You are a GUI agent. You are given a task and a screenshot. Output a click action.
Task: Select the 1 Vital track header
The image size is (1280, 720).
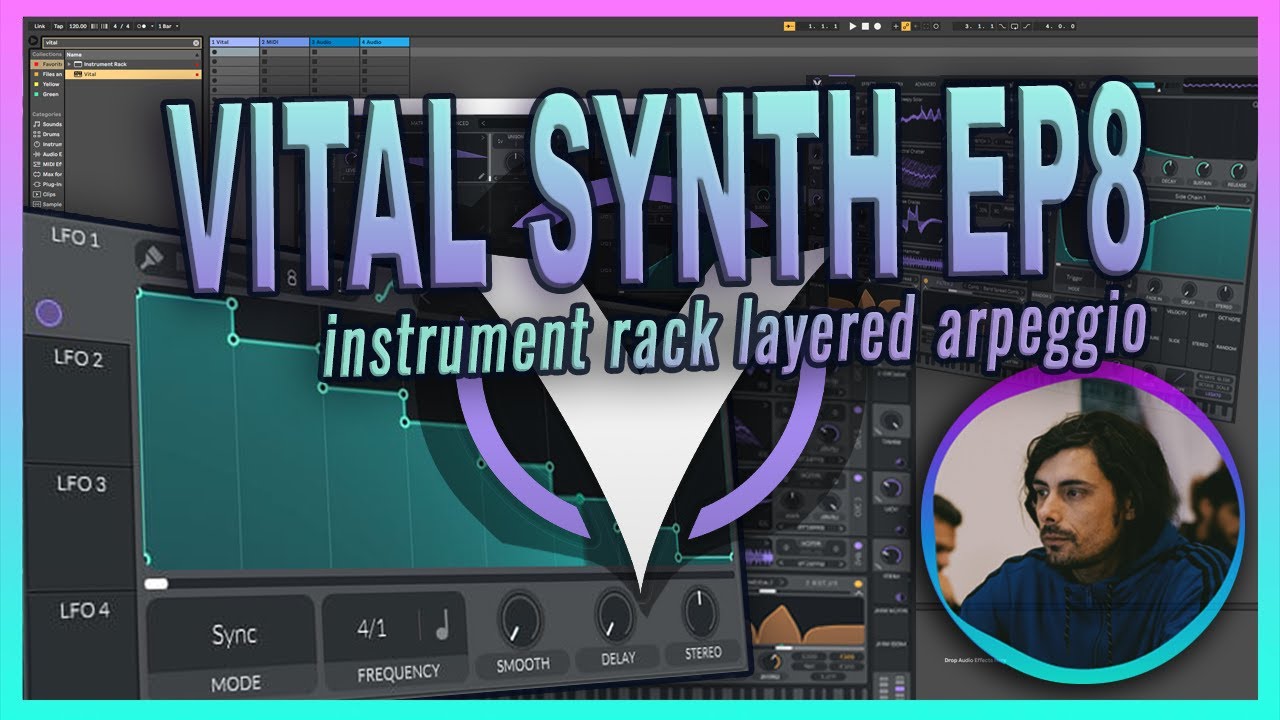click(234, 42)
